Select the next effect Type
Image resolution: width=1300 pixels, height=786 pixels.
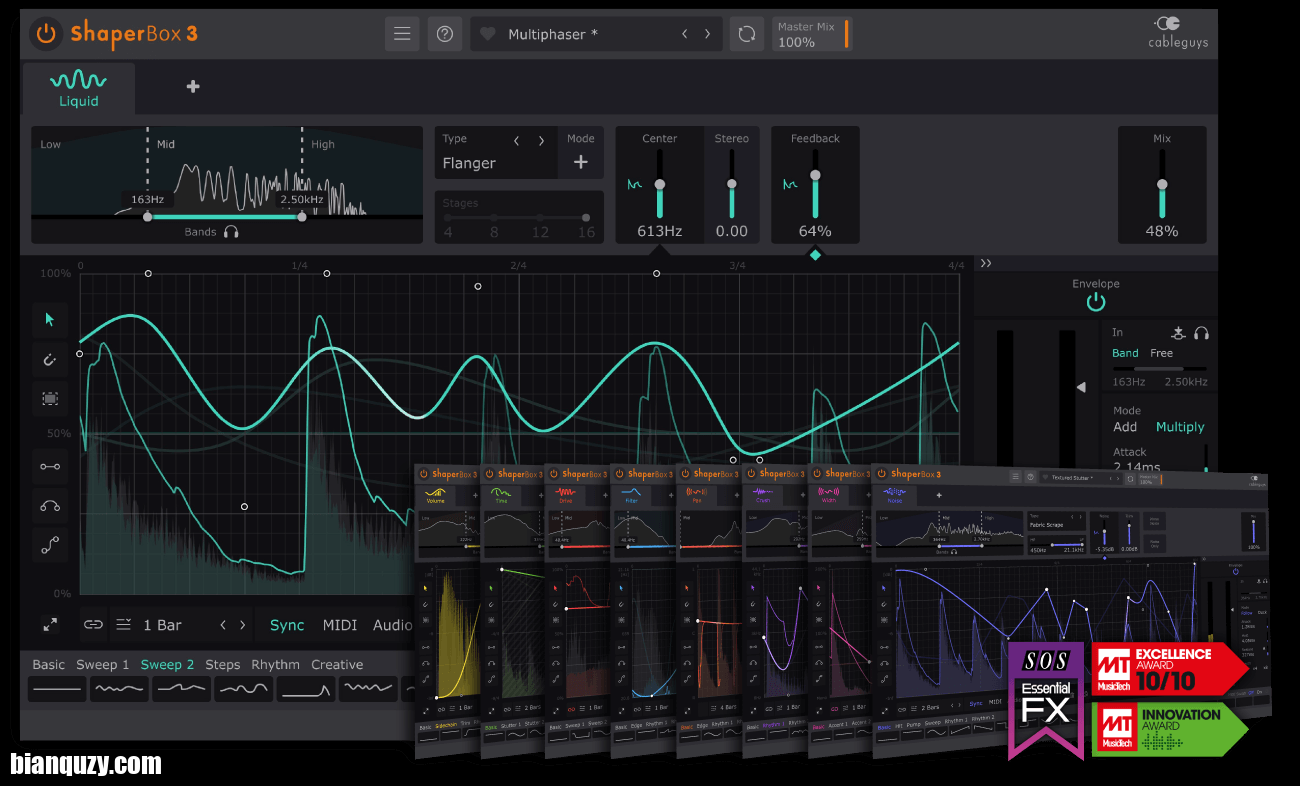542,140
